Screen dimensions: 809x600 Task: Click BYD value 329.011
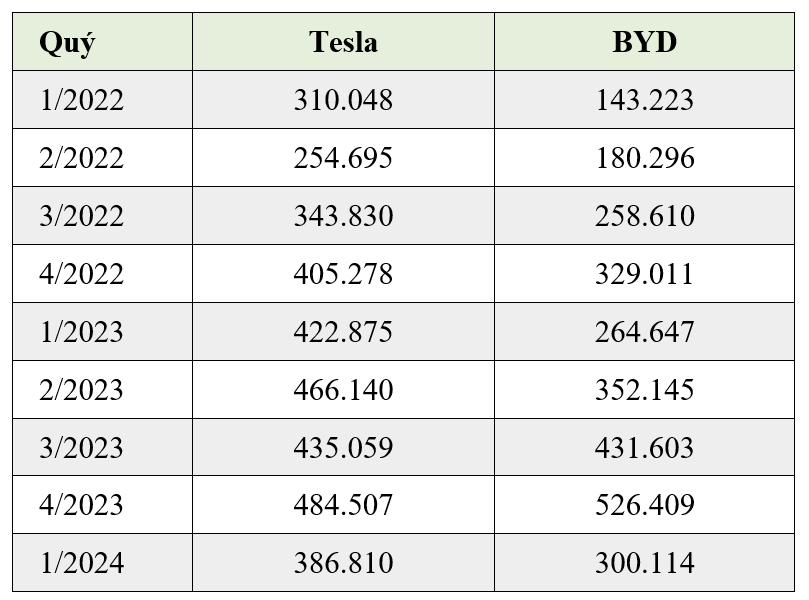click(x=644, y=274)
